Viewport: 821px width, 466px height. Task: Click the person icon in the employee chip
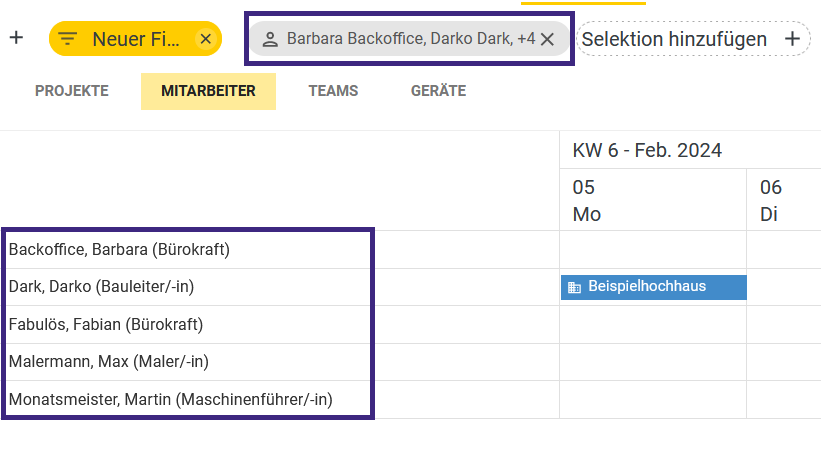[x=270, y=40]
